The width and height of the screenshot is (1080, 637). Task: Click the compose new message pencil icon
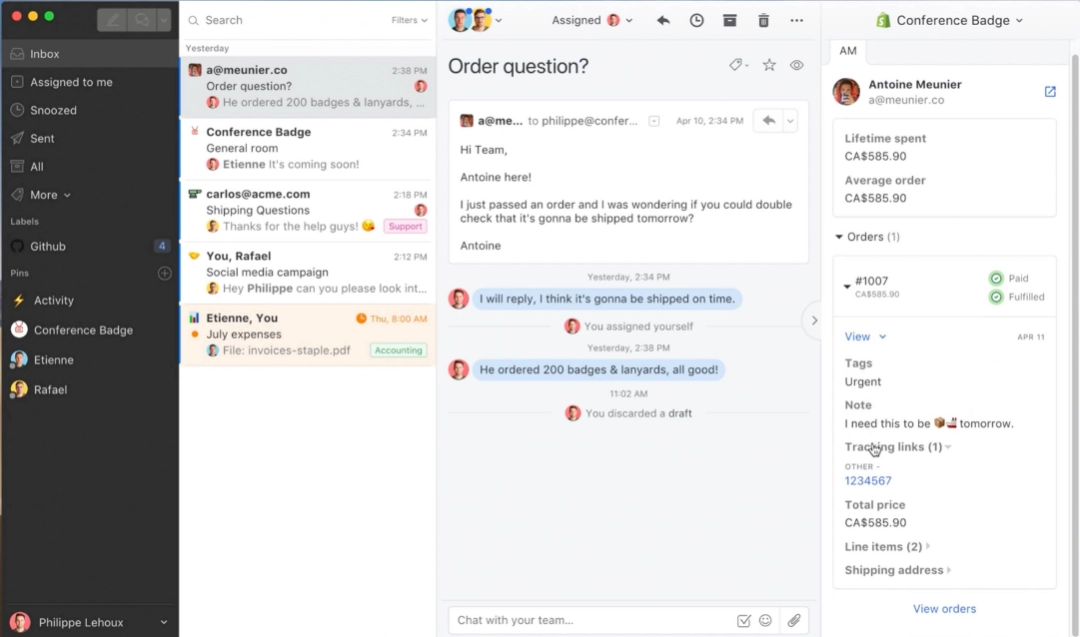(114, 18)
